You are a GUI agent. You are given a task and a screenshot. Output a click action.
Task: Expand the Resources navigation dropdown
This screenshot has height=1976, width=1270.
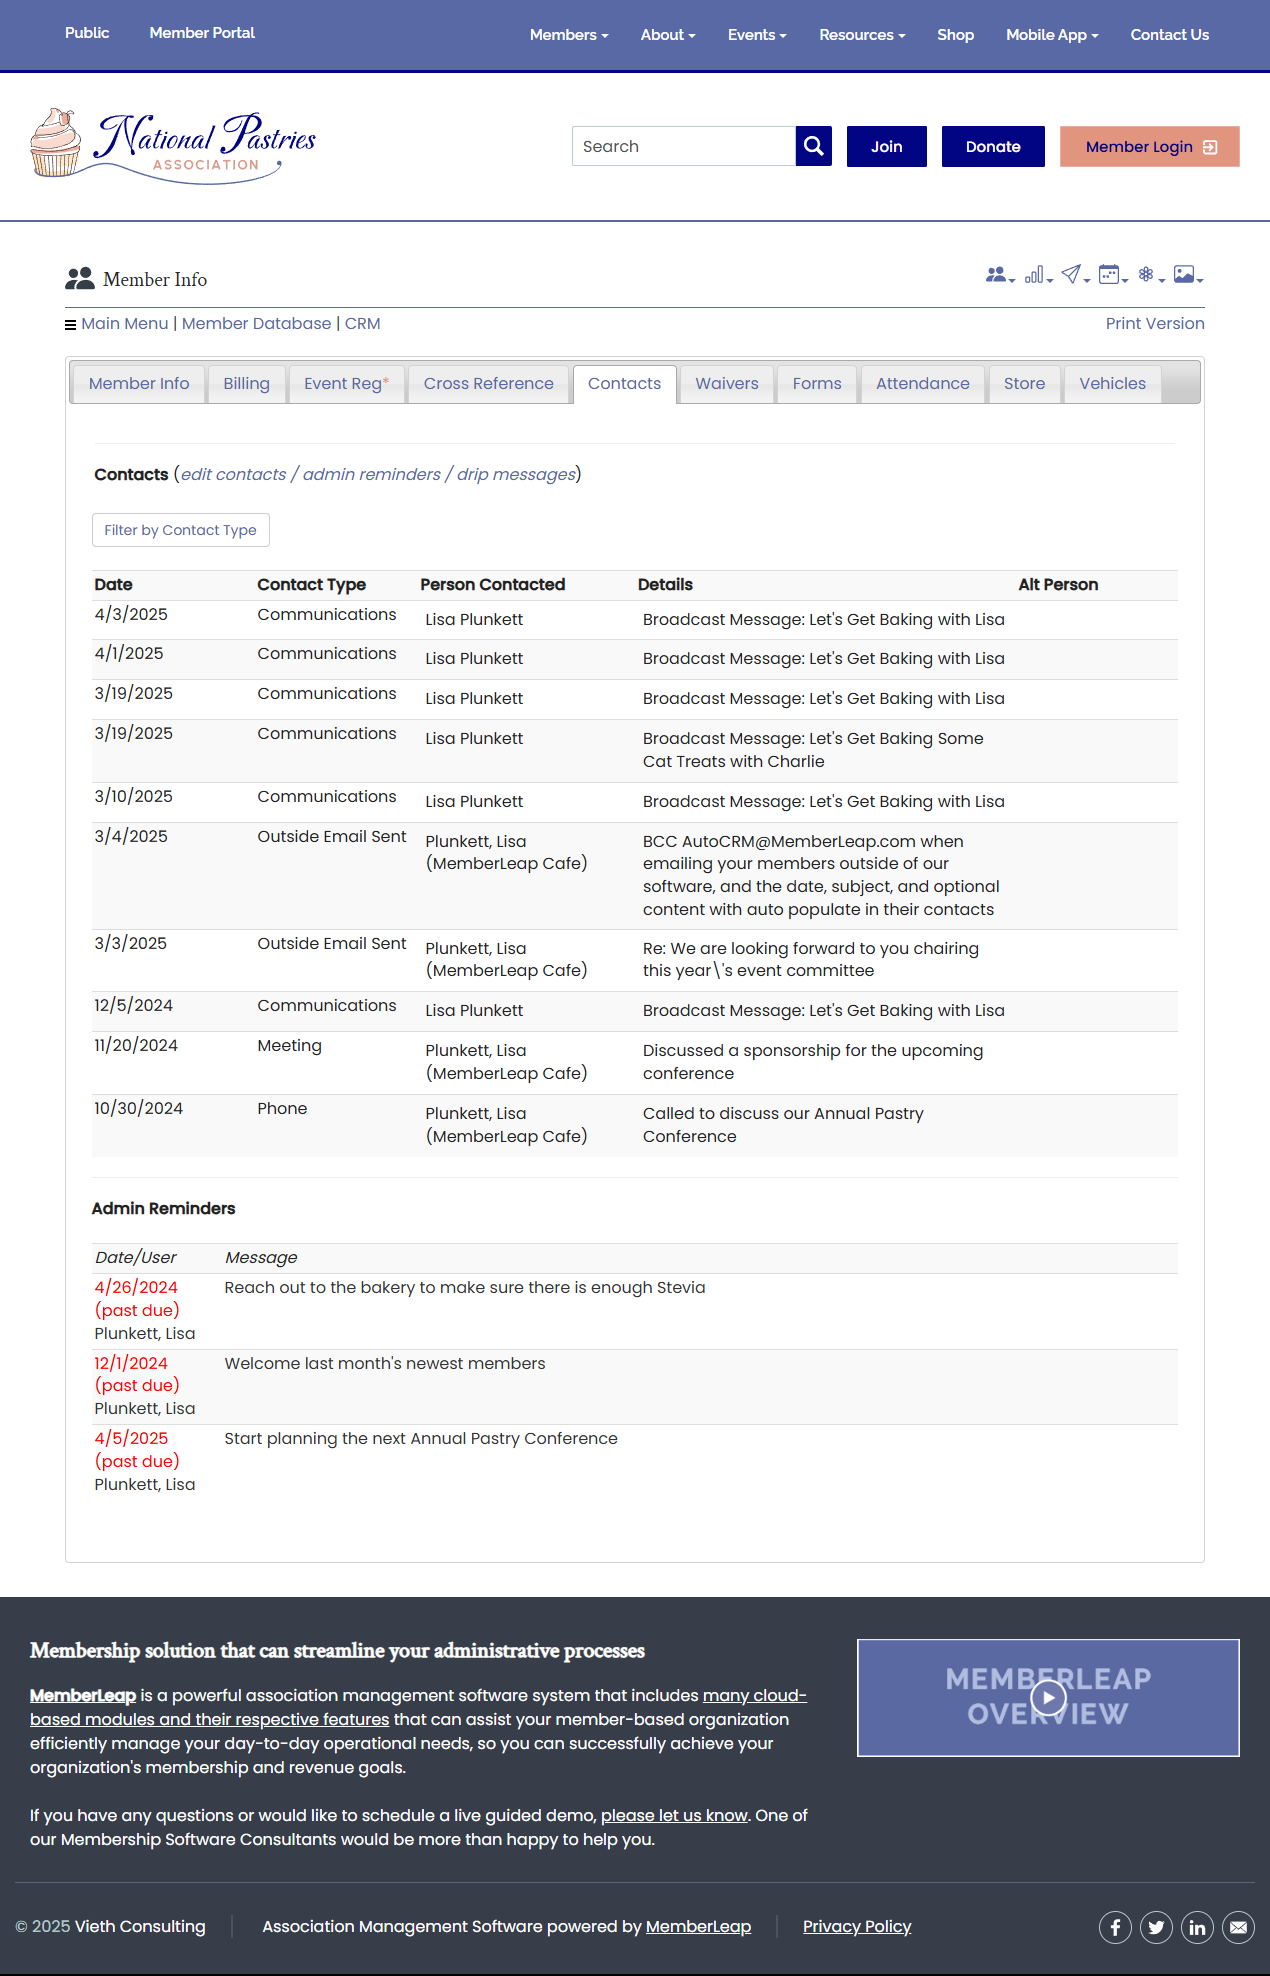[x=862, y=35]
